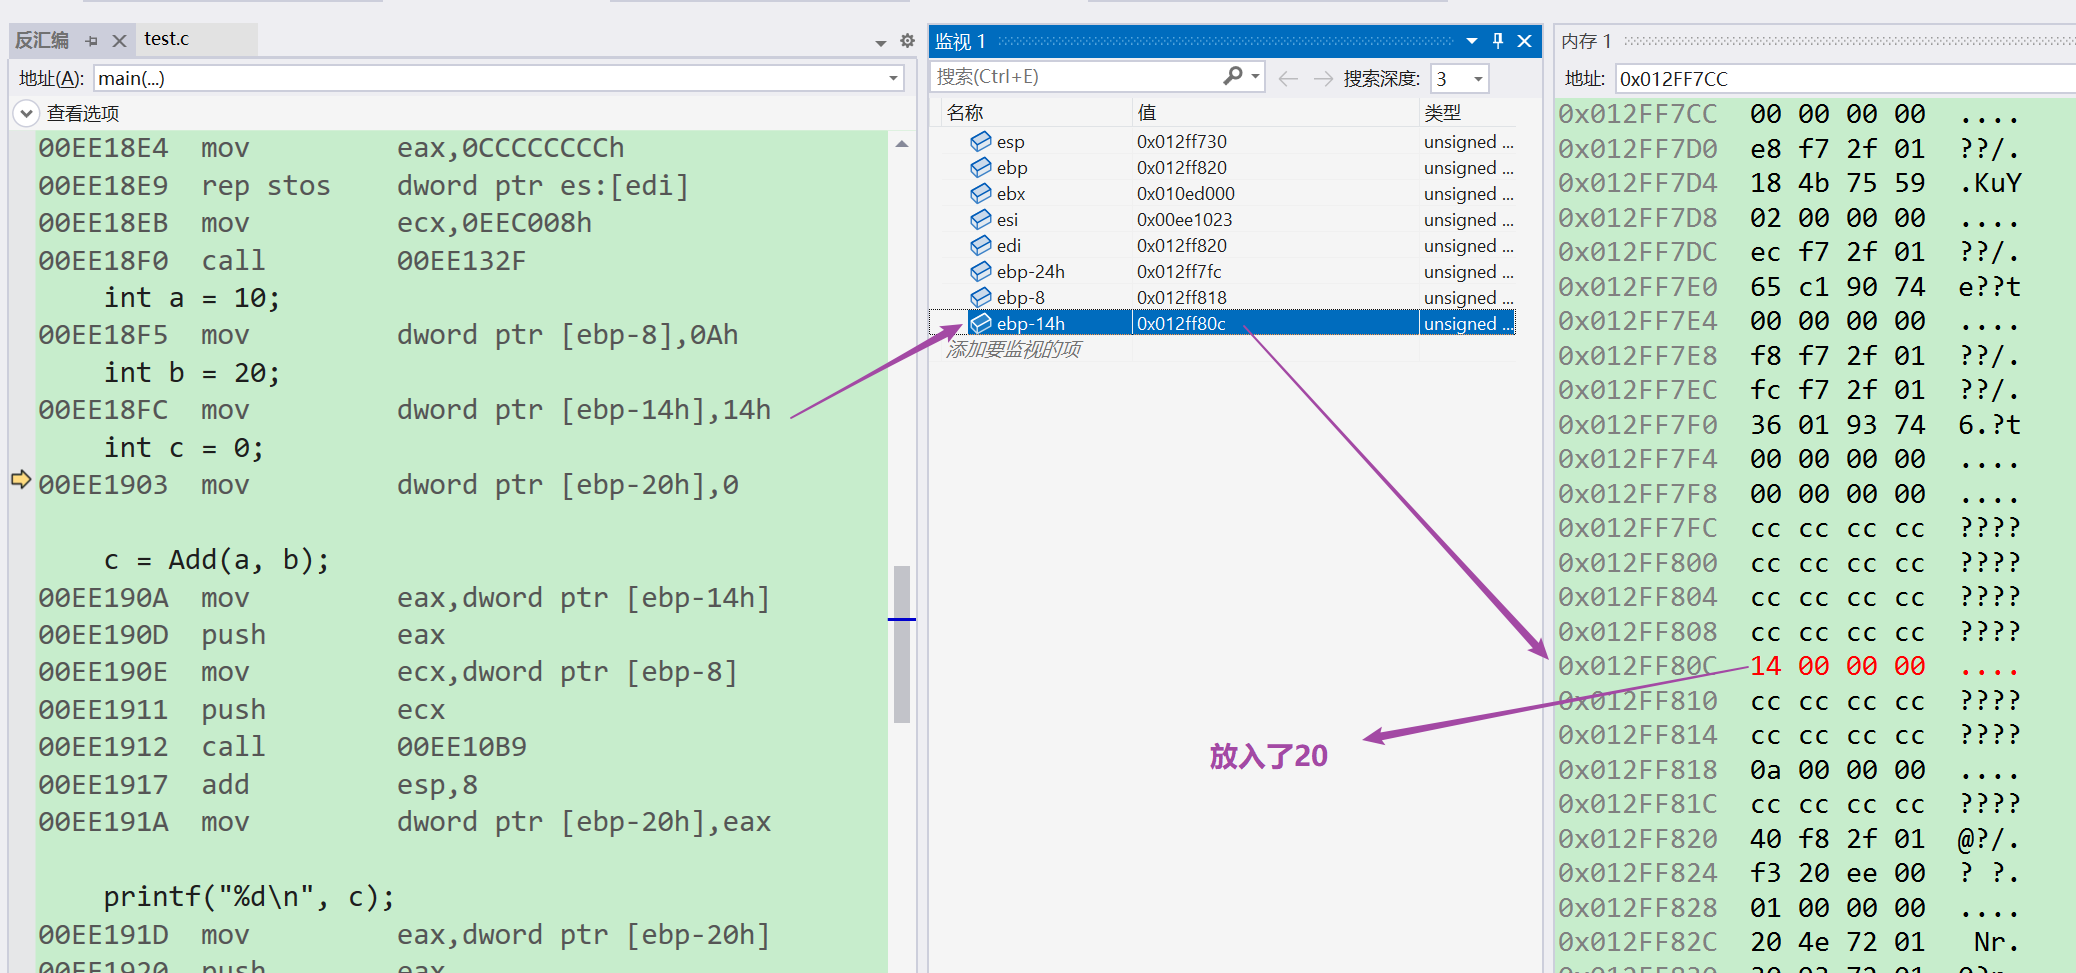
Task: Select the ebx watch entry icon
Action: (981, 193)
